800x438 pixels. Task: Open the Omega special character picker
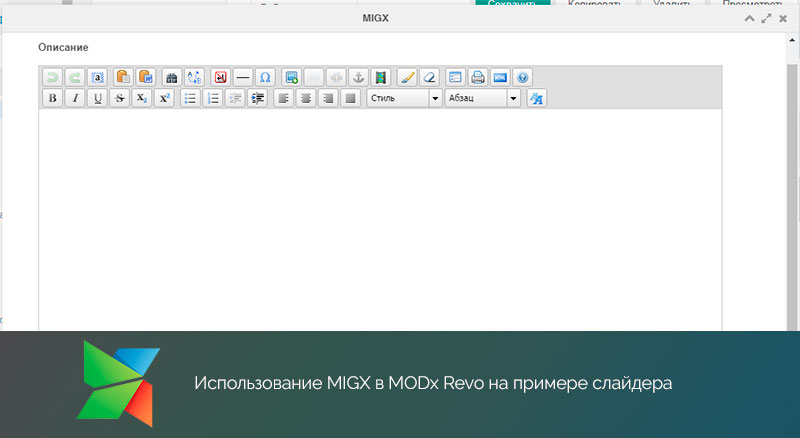tap(265, 77)
